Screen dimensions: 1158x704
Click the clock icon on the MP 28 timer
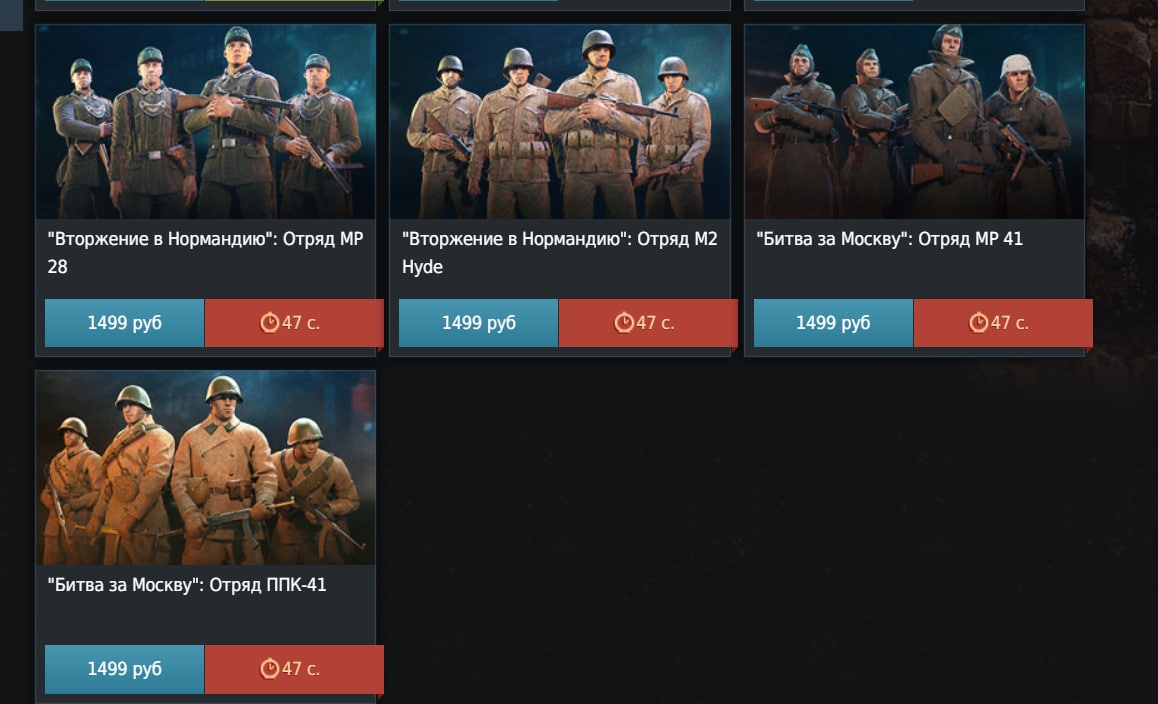click(x=270, y=323)
